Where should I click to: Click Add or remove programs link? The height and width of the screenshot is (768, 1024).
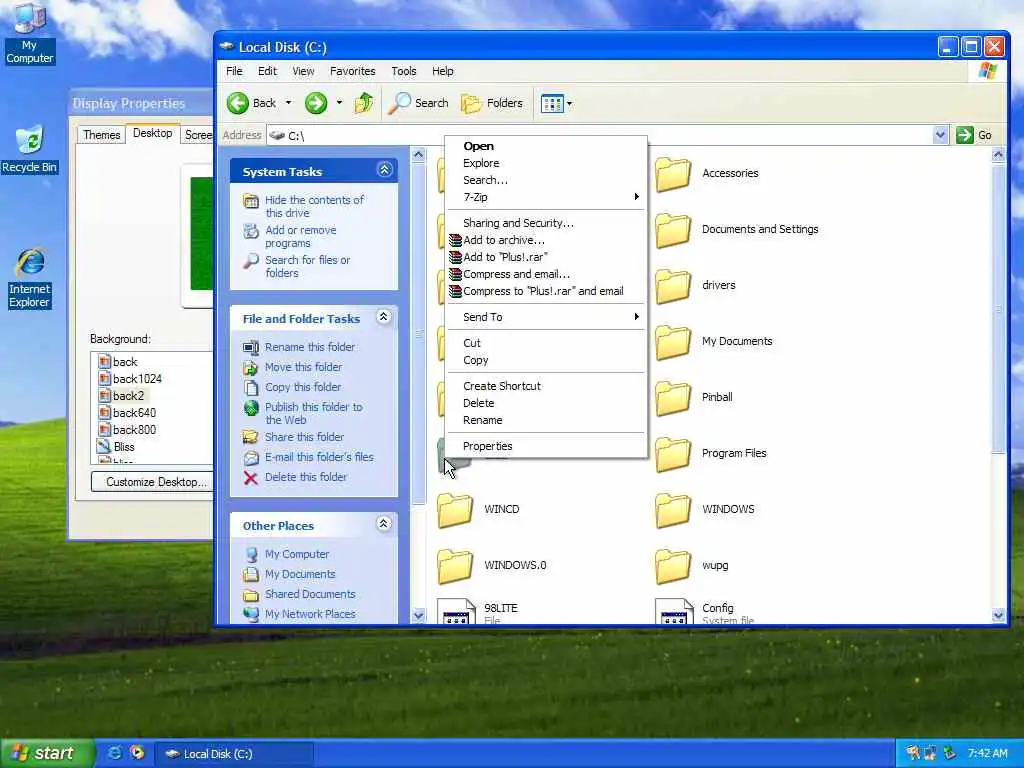point(301,236)
